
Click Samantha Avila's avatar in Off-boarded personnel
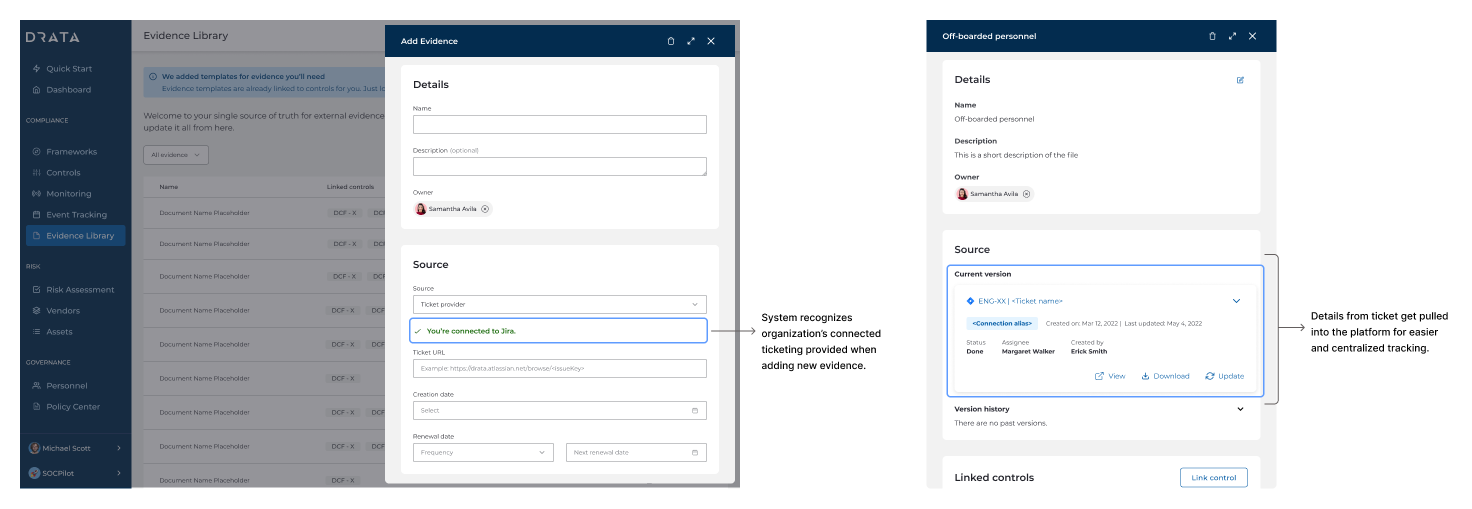click(963, 194)
